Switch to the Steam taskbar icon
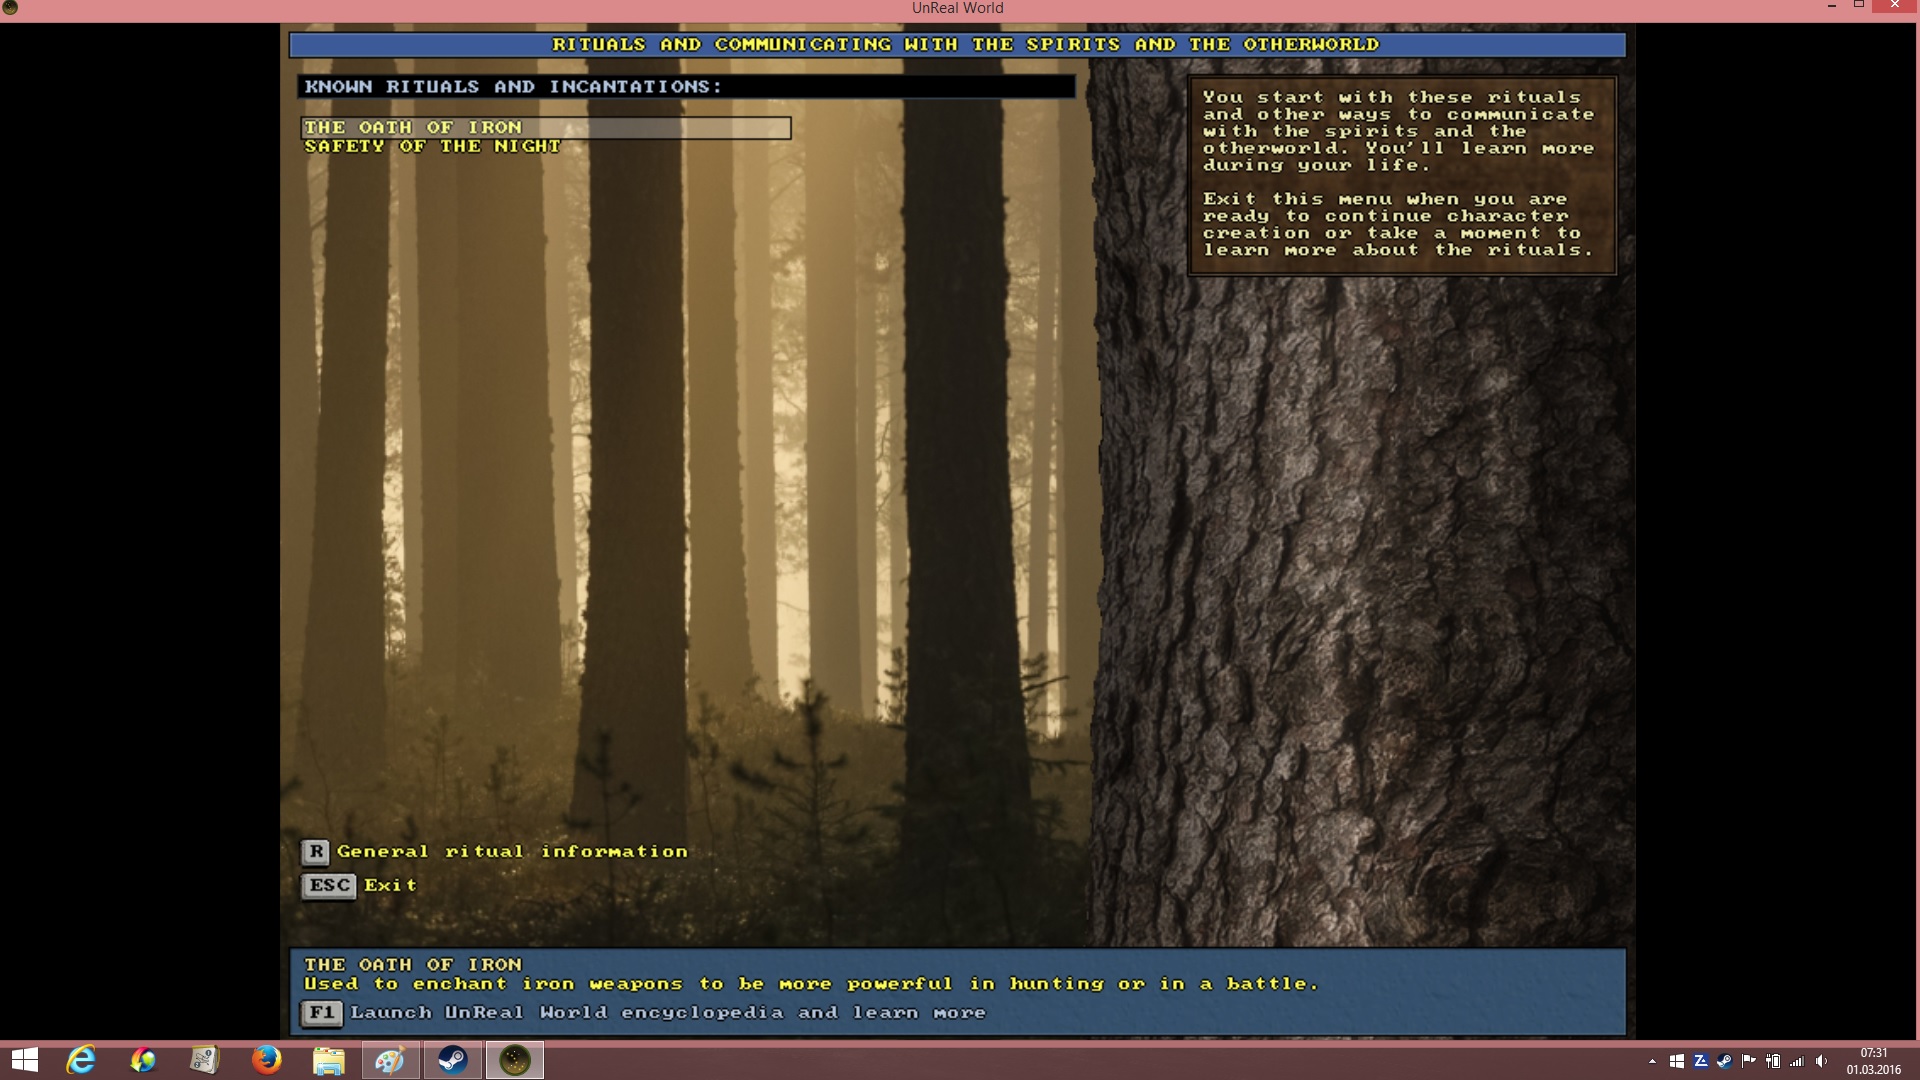1920x1080 pixels. 452,1060
